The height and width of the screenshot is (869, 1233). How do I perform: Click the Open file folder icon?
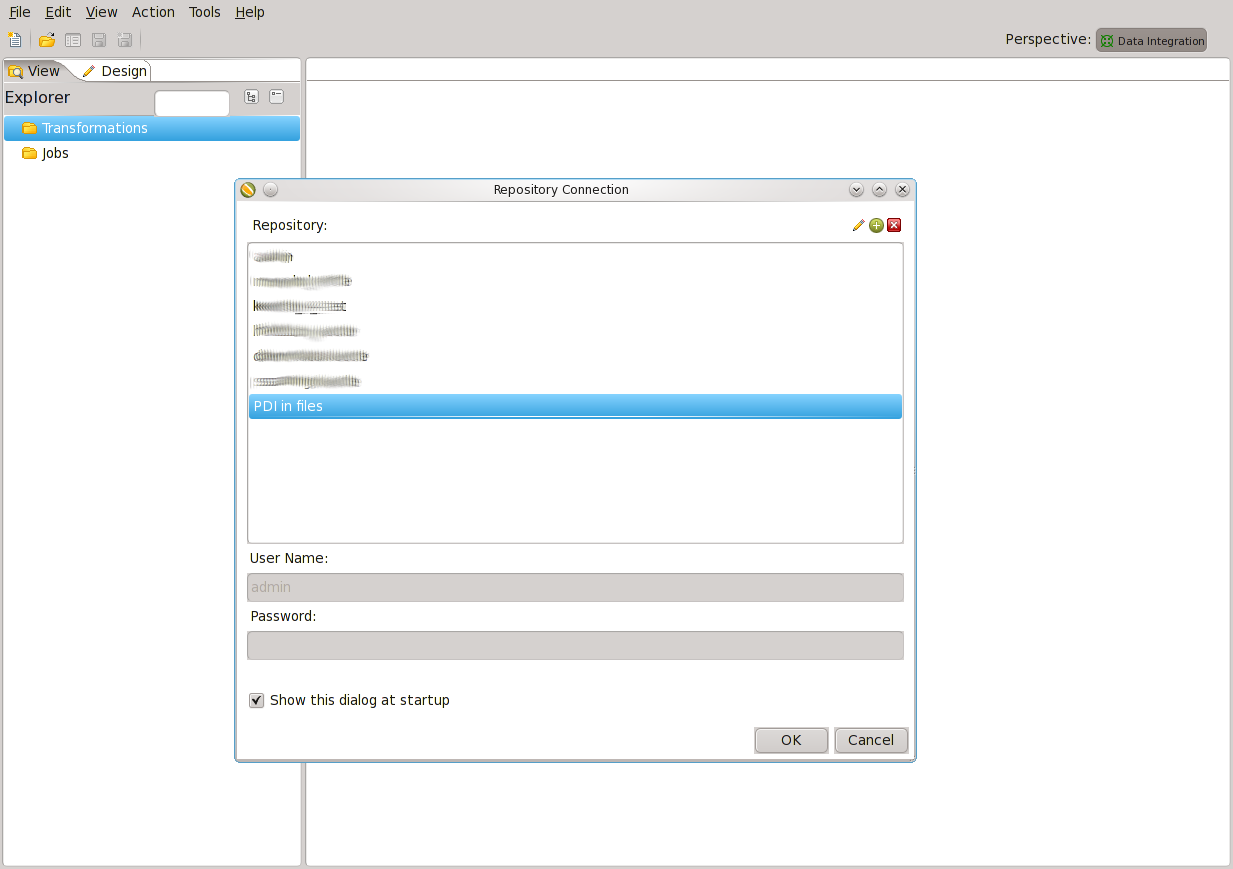(47, 40)
